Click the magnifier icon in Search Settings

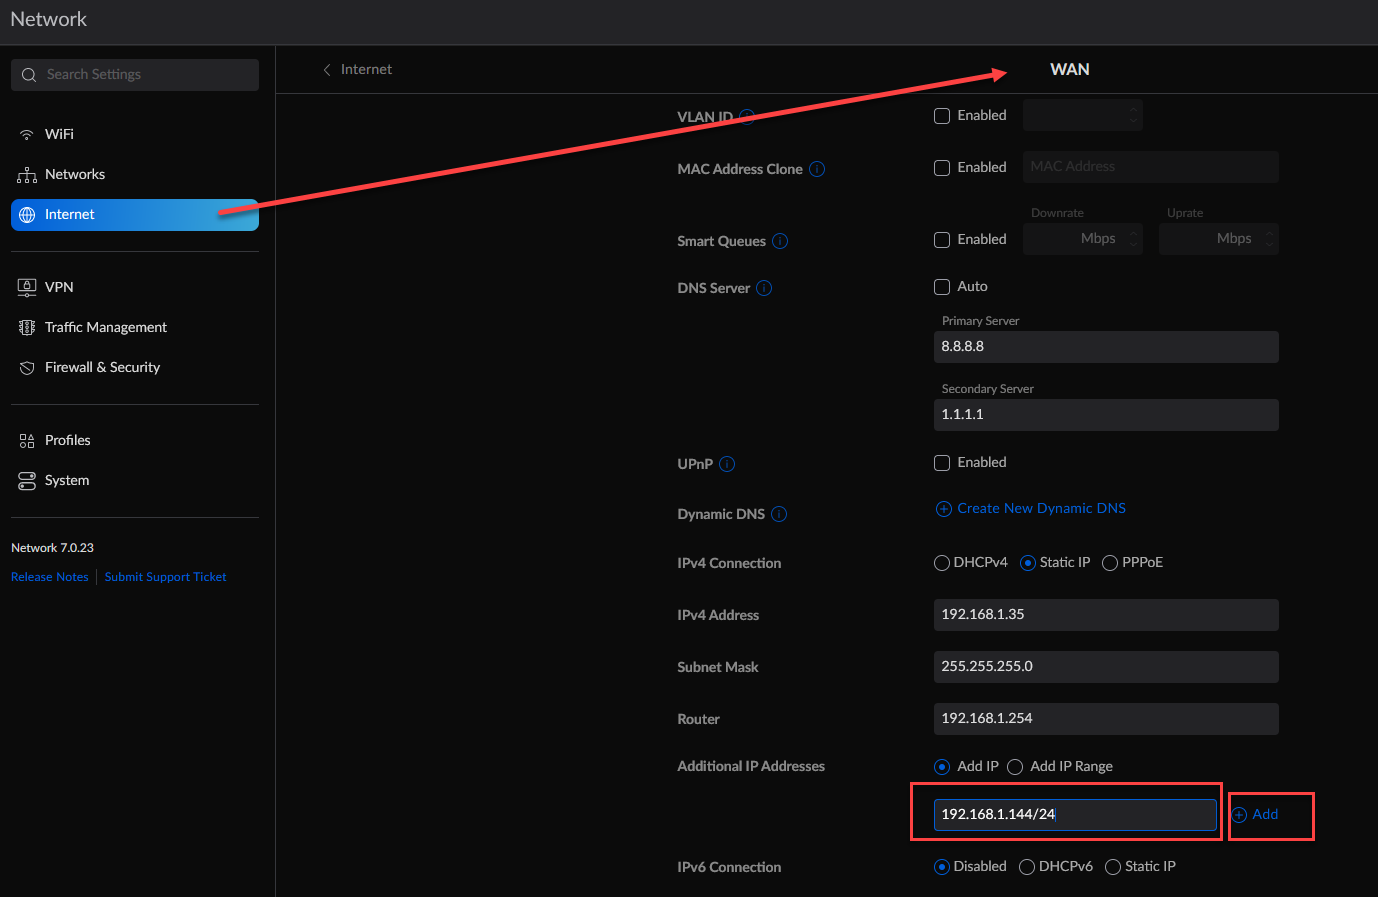coord(29,75)
